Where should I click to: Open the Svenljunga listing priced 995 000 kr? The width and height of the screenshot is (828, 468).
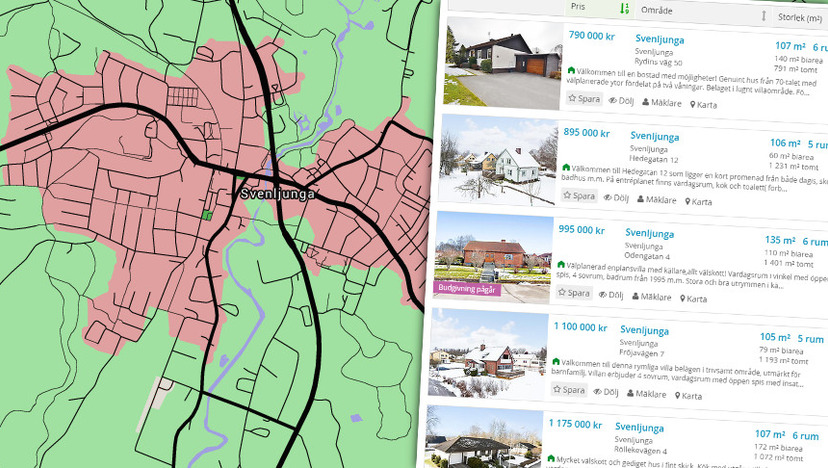[650, 233]
